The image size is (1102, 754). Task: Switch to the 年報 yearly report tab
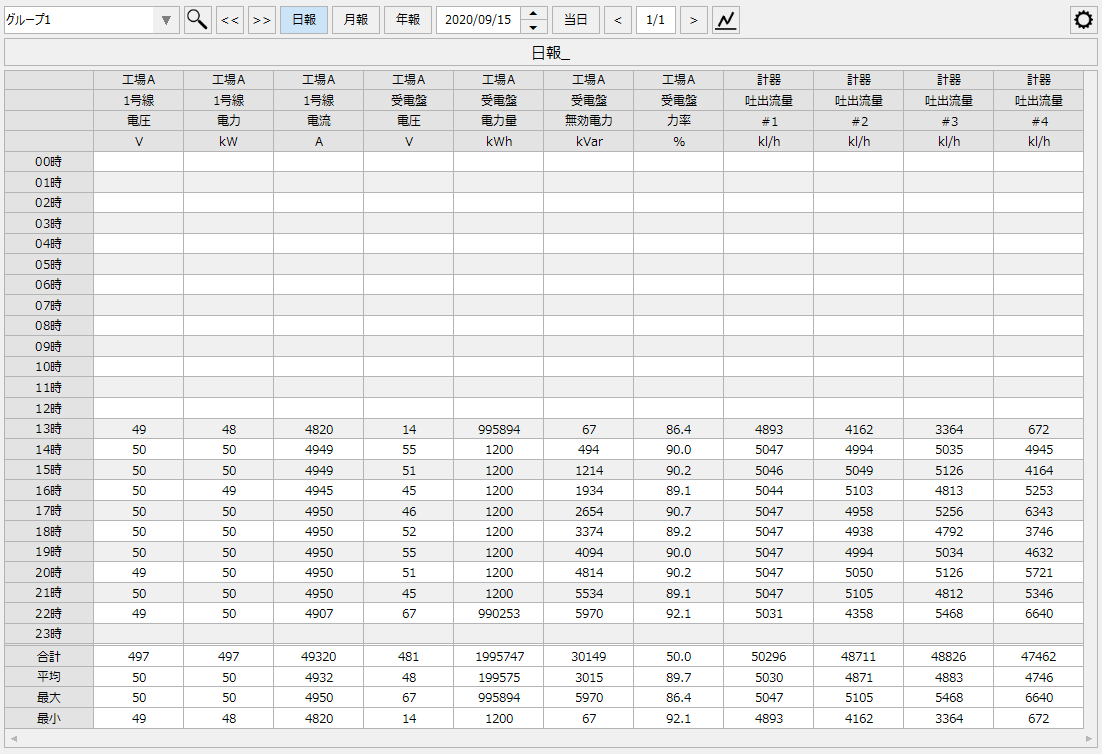(x=407, y=19)
